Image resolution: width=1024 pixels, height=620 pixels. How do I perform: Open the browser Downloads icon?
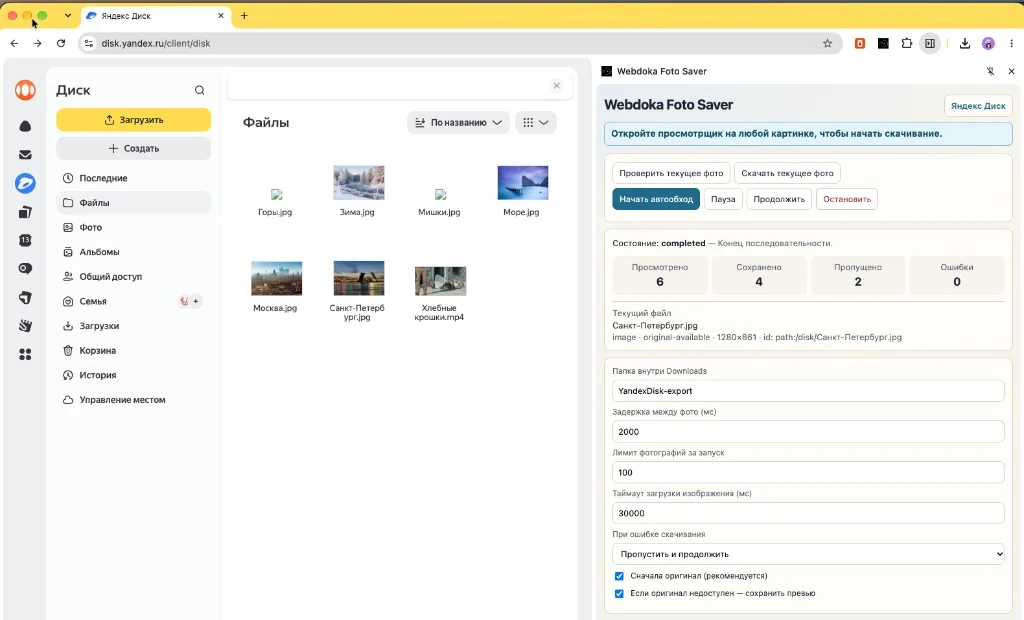965,43
